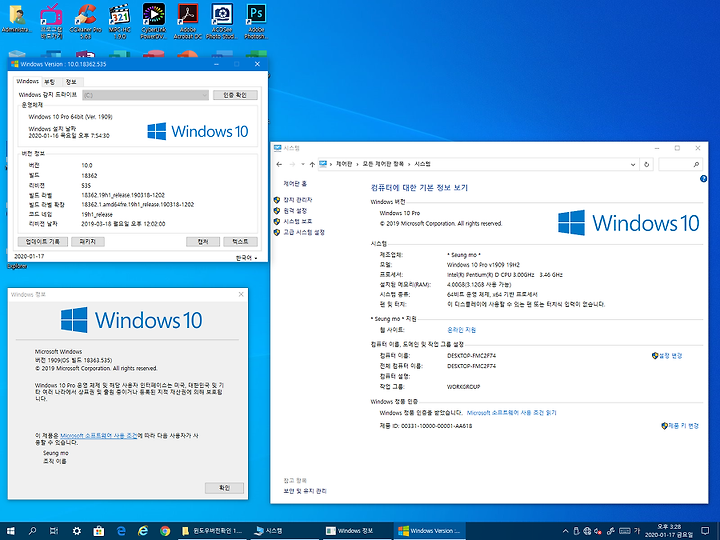Click the 텍스트 button
This screenshot has height=540, width=720.
click(240, 242)
